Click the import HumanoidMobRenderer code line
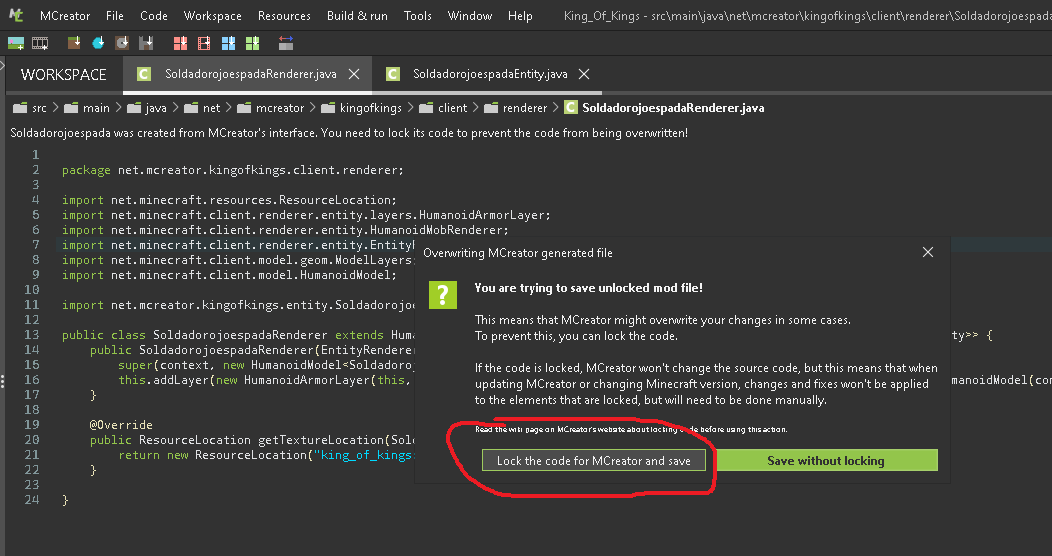Screen dimensions: 1052x556 (285, 230)
